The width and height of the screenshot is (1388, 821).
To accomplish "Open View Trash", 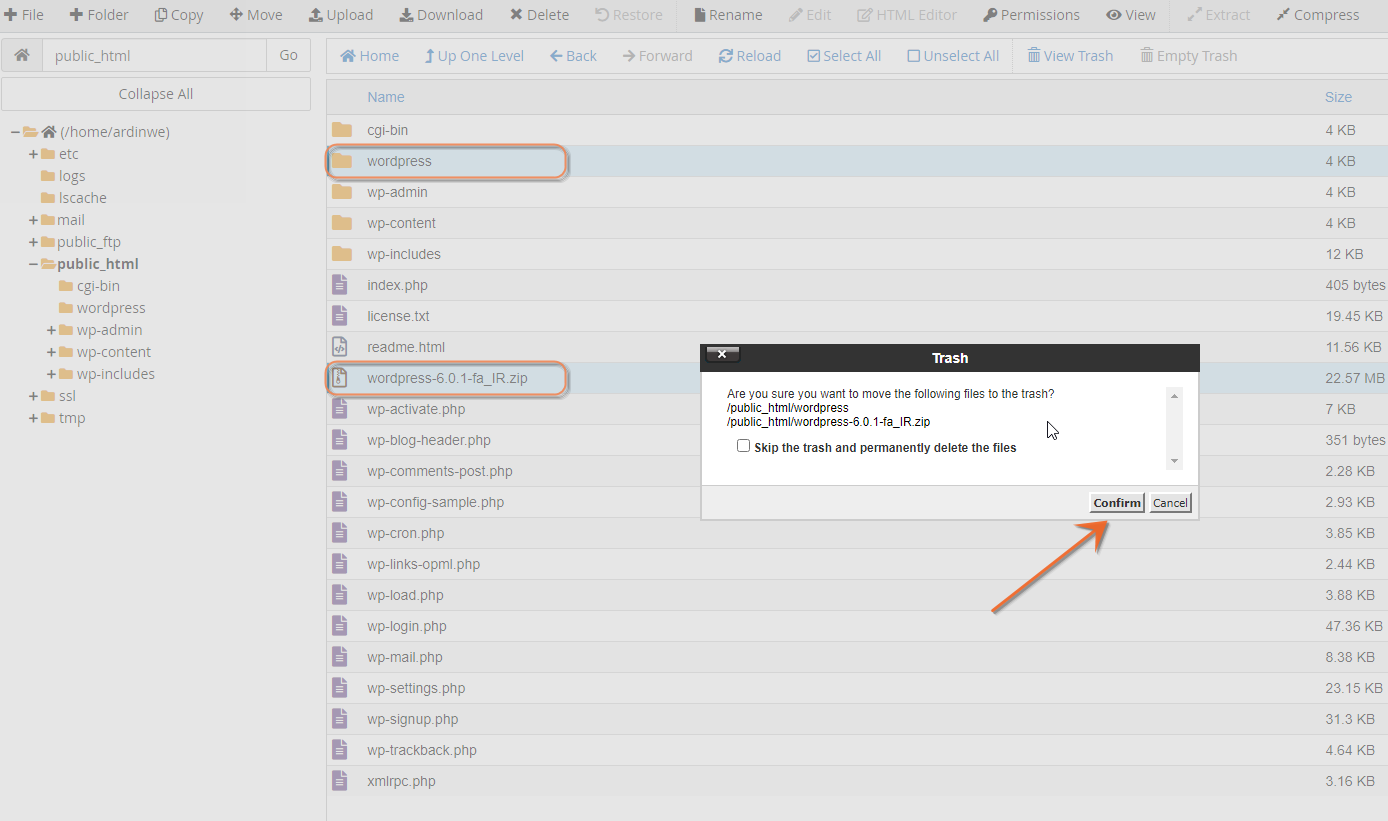I will [1070, 56].
